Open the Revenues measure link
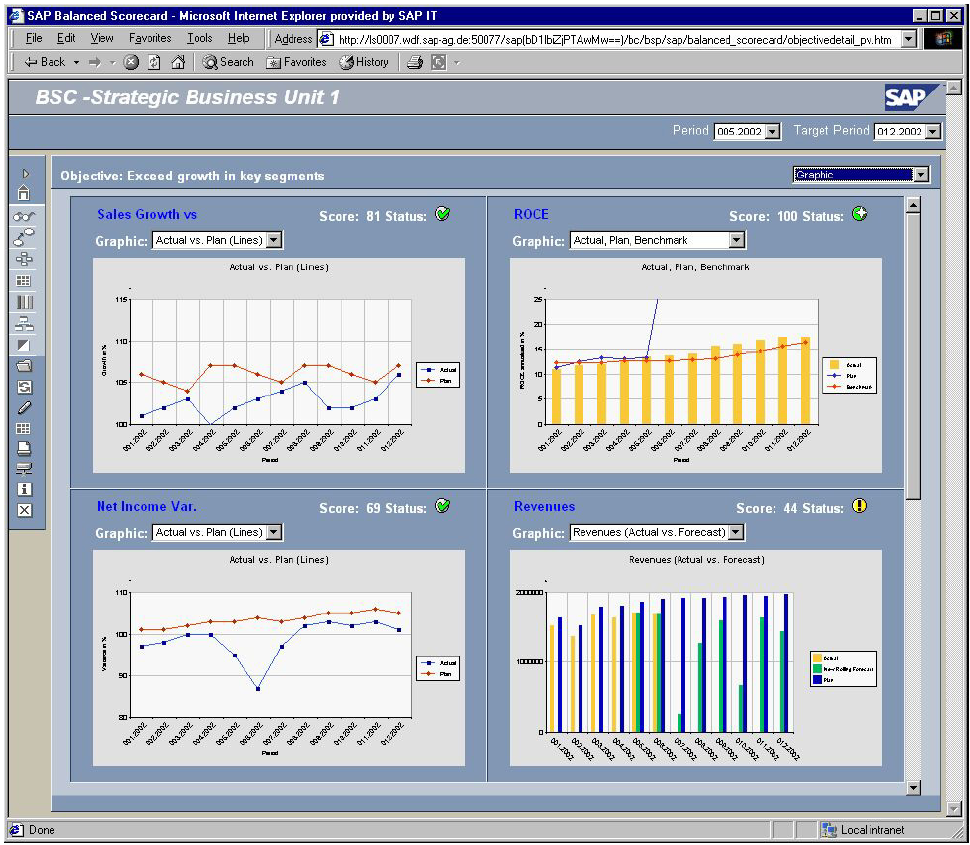The image size is (970, 845). (544, 507)
